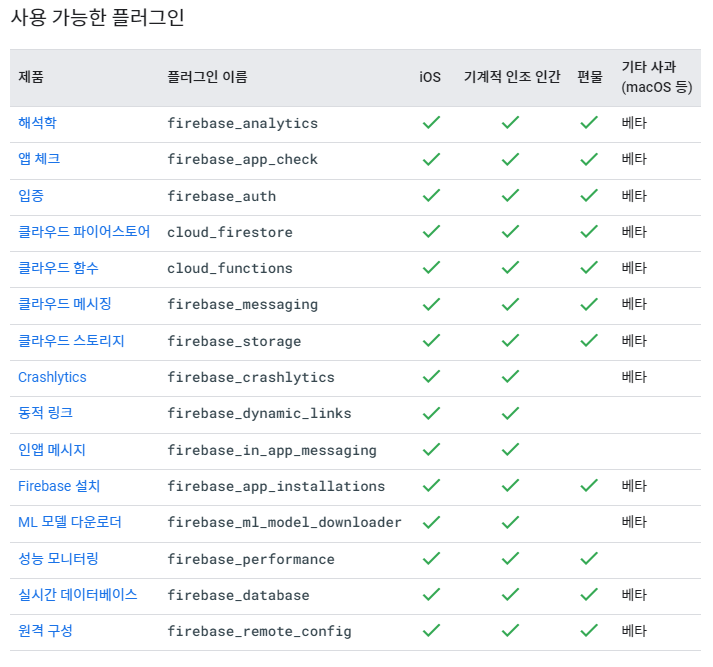Open the 동적 링크 product link
Screen dimensions: 713x667
tap(45, 413)
